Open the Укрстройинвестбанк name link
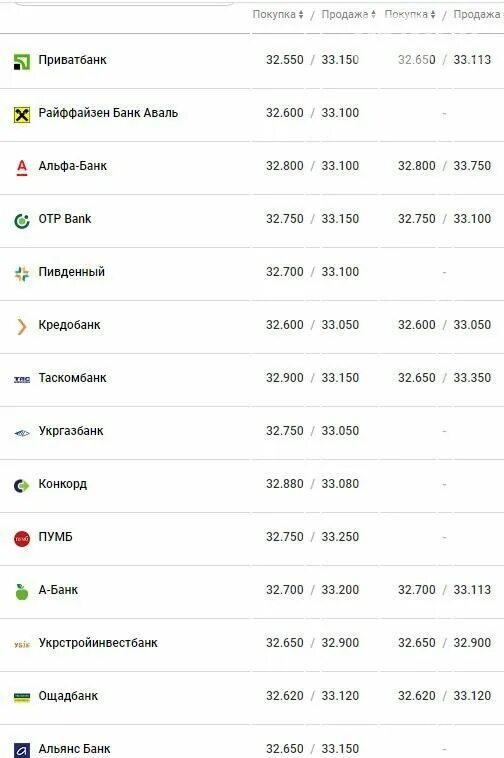Image resolution: width=504 pixels, height=758 pixels. click(x=98, y=642)
